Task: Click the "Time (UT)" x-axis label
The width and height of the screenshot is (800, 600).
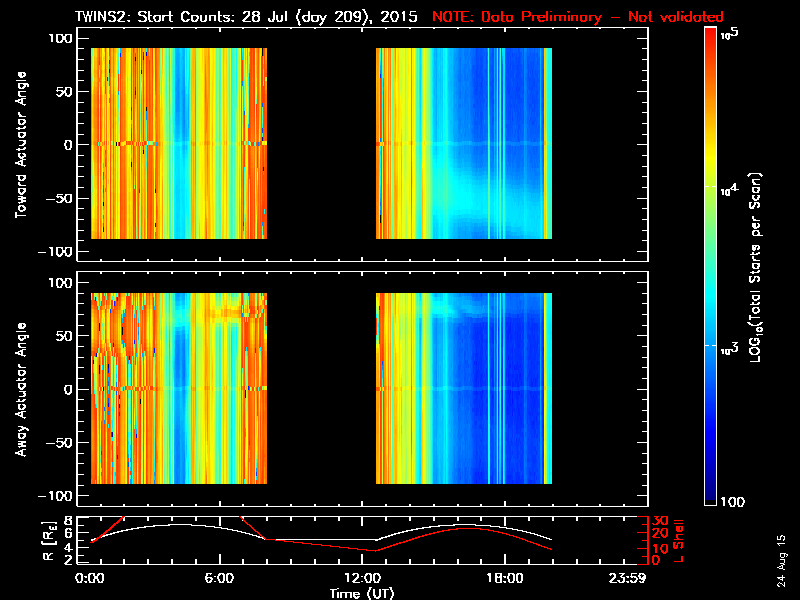Action: click(365, 593)
